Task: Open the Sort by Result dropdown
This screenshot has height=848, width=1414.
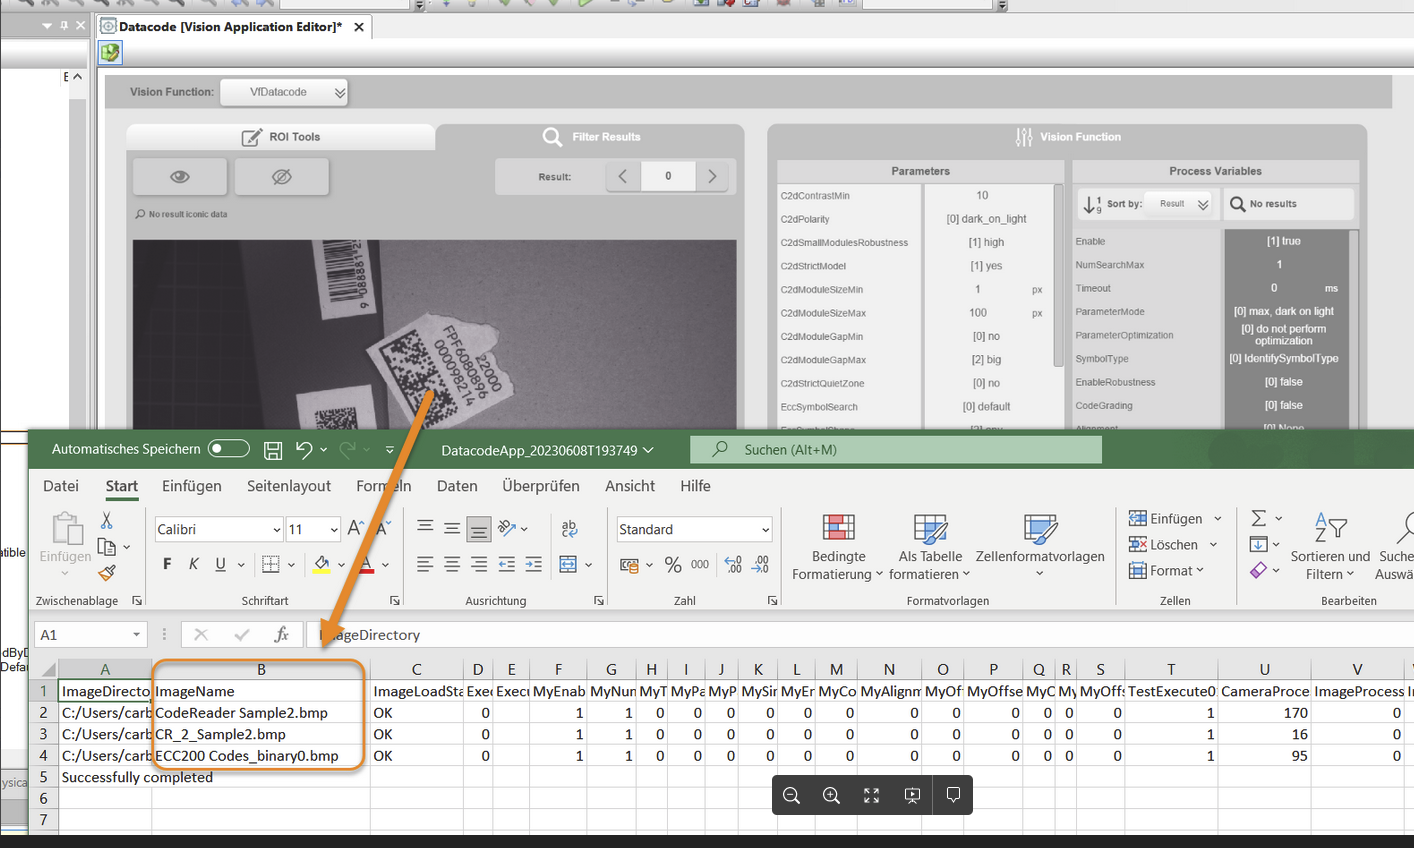Action: [x=1180, y=204]
